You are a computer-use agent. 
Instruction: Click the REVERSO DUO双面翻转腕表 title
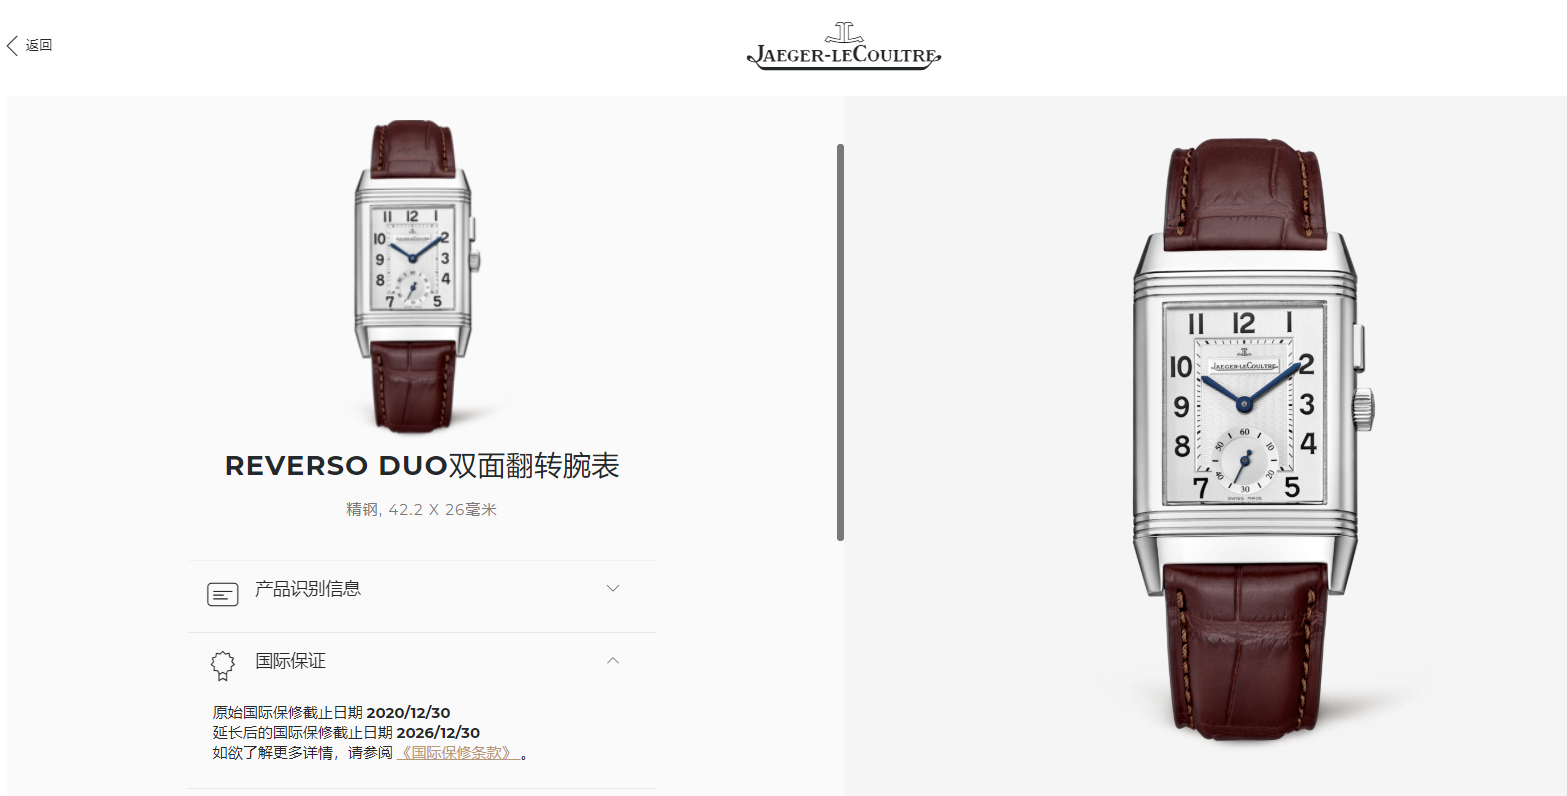[422, 466]
